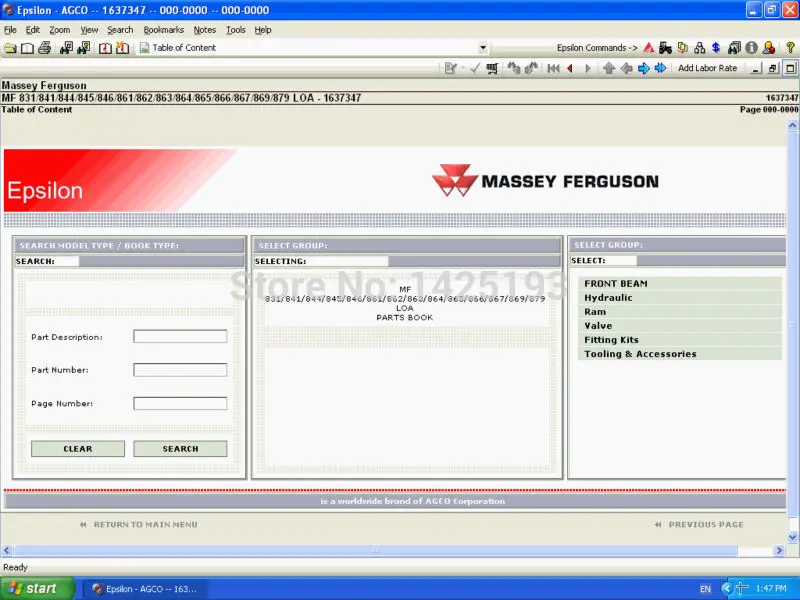
Task: Click the Part Number input field
Action: coord(180,370)
